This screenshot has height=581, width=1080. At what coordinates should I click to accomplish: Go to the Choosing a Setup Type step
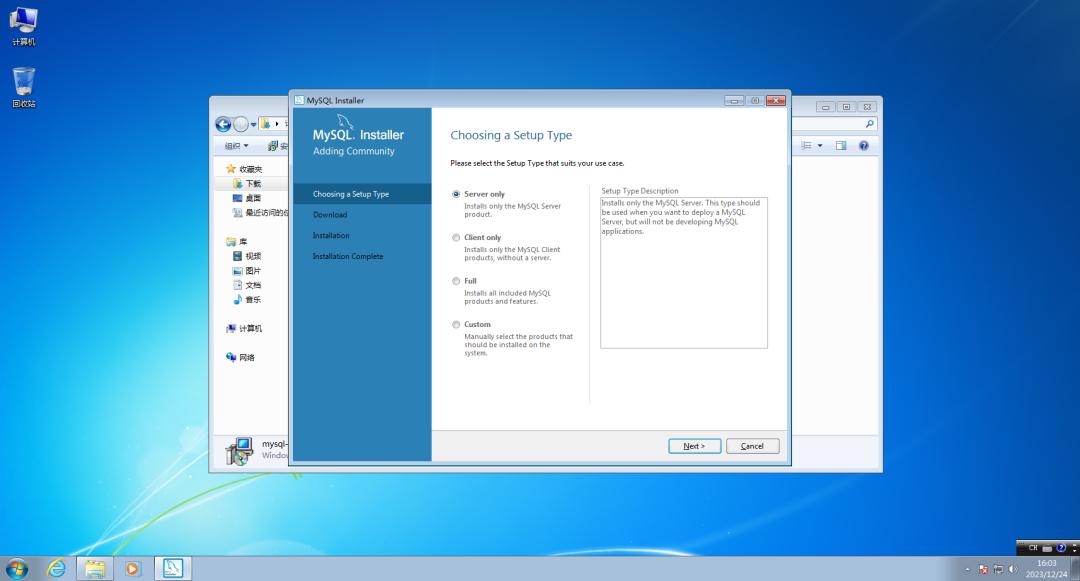pos(362,194)
